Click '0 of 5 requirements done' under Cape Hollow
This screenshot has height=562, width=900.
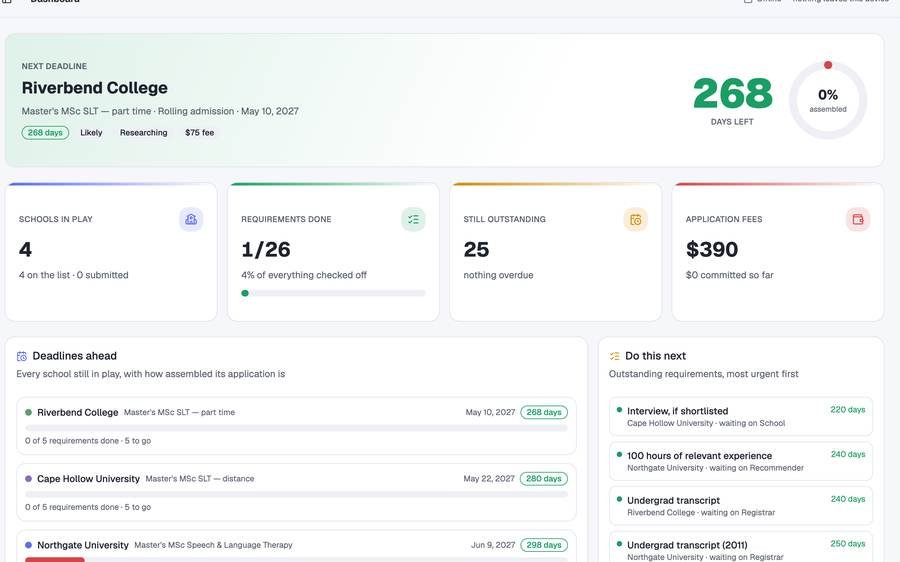click(72, 507)
